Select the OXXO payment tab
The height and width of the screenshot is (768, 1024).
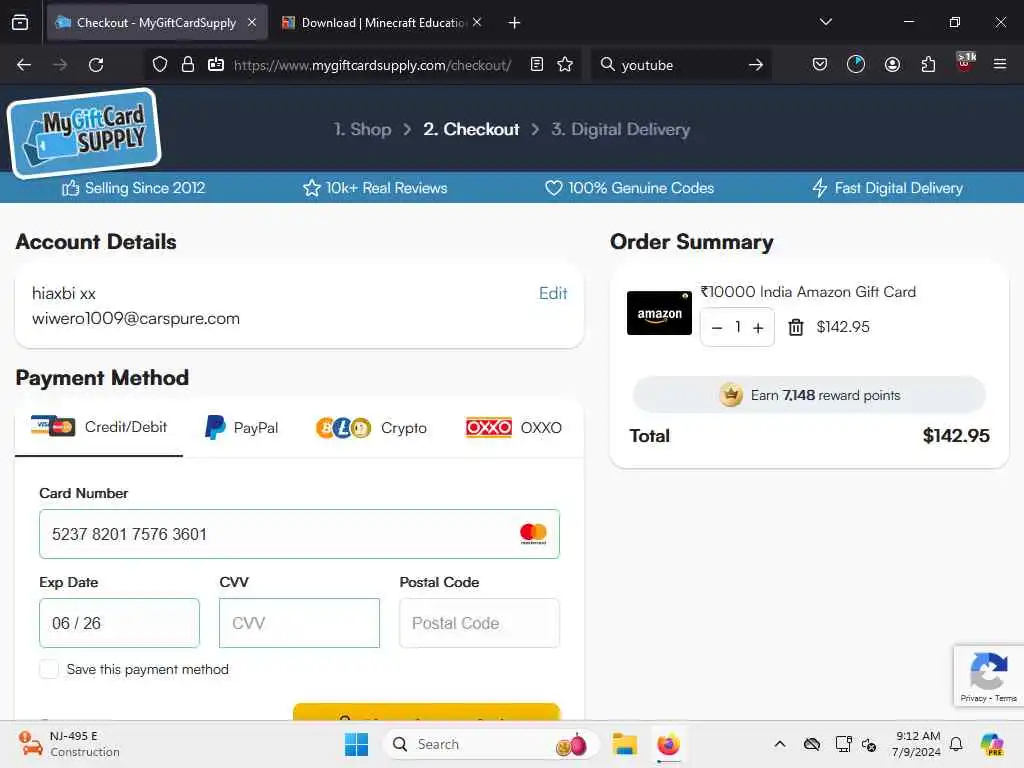click(513, 428)
